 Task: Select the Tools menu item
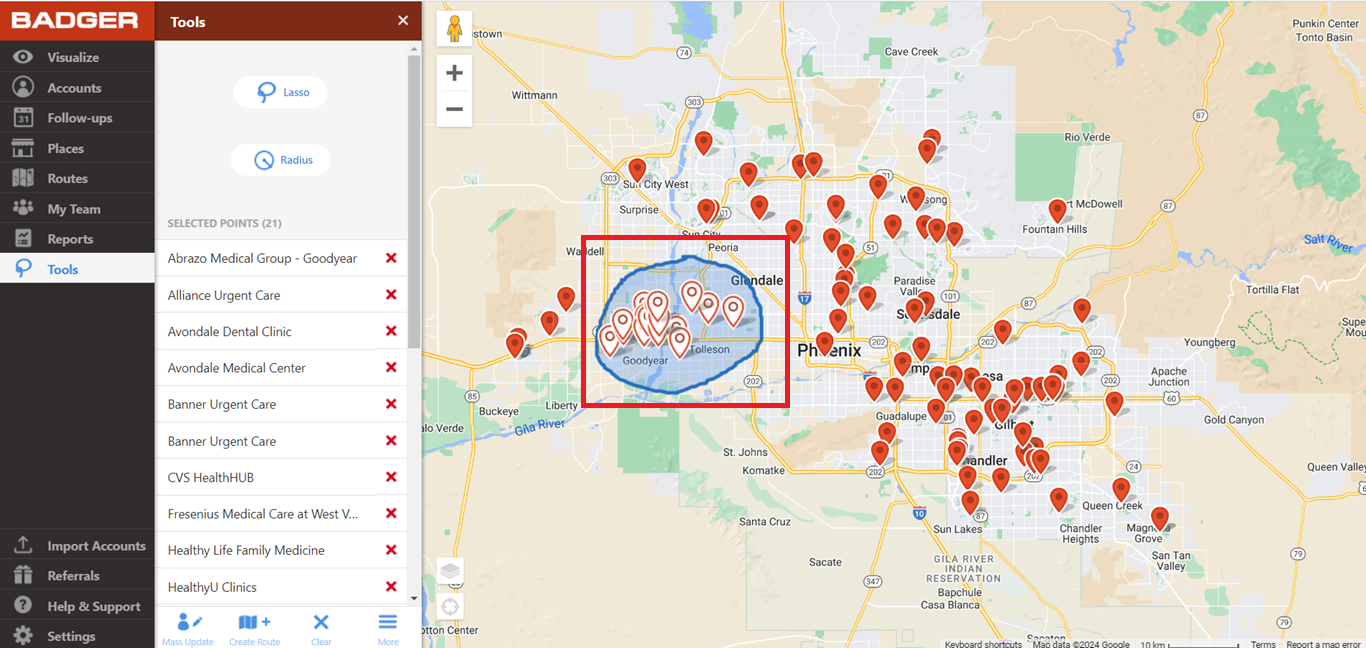[77, 269]
